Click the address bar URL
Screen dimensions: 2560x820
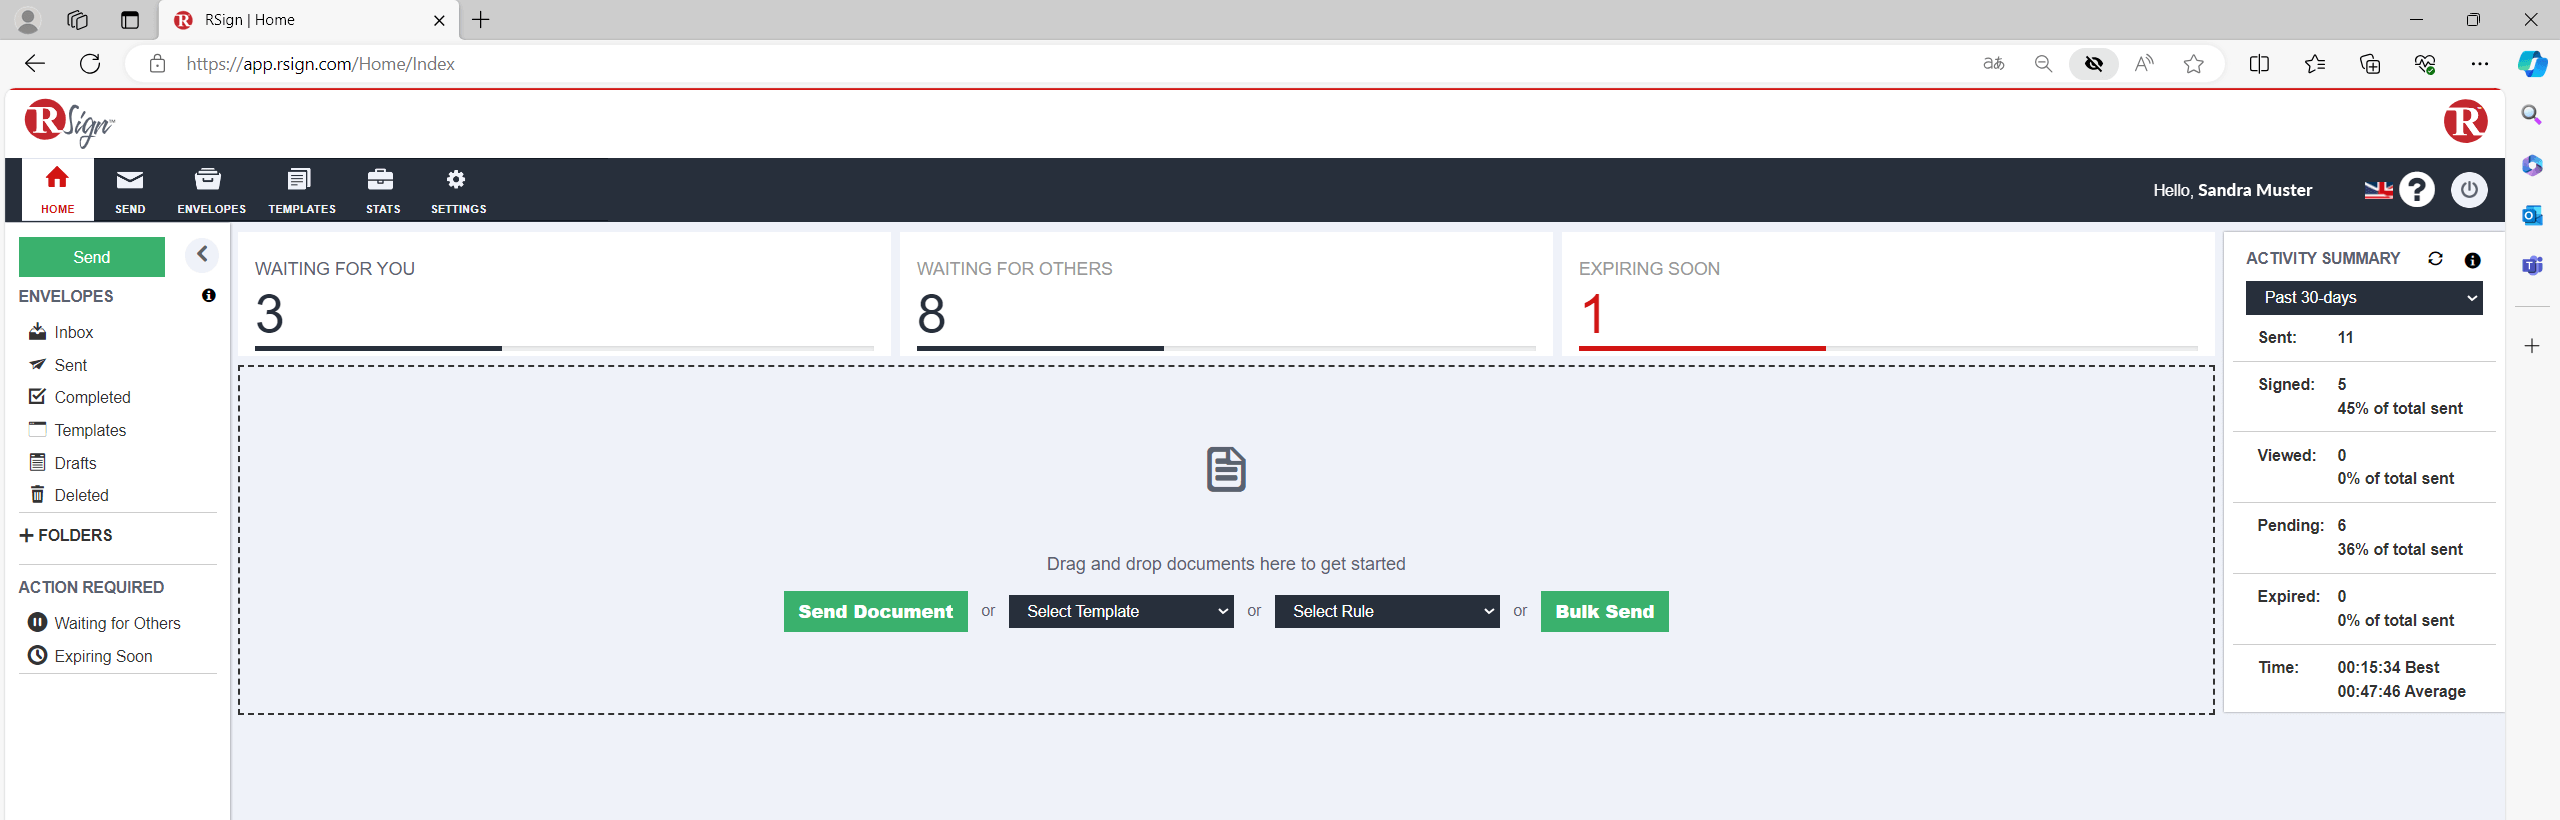pos(320,64)
